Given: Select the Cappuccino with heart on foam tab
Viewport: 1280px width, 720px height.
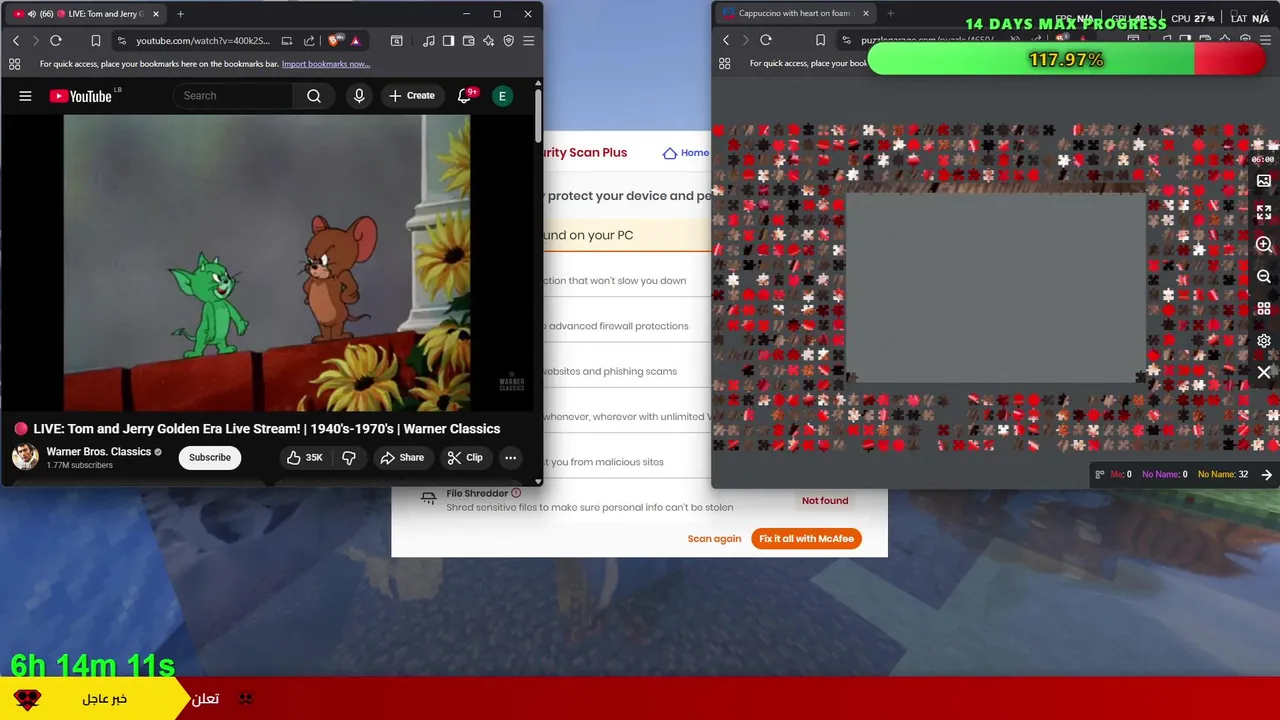Looking at the screenshot, I should (795, 13).
